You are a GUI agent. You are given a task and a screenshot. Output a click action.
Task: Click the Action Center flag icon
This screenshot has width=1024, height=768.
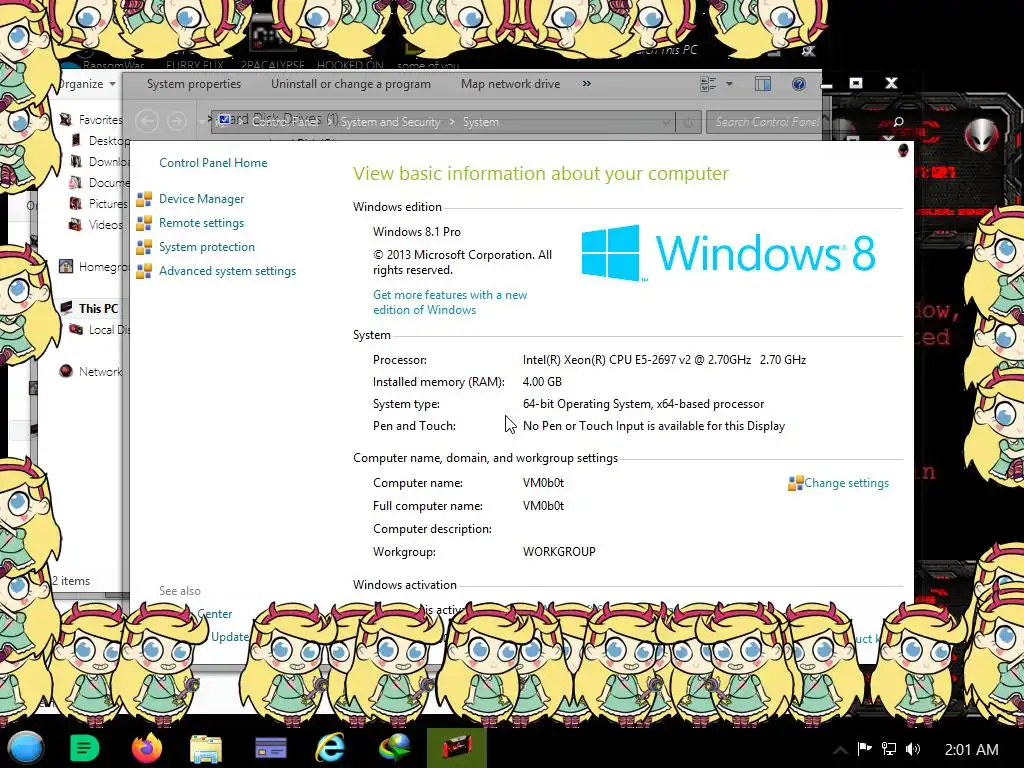click(865, 749)
